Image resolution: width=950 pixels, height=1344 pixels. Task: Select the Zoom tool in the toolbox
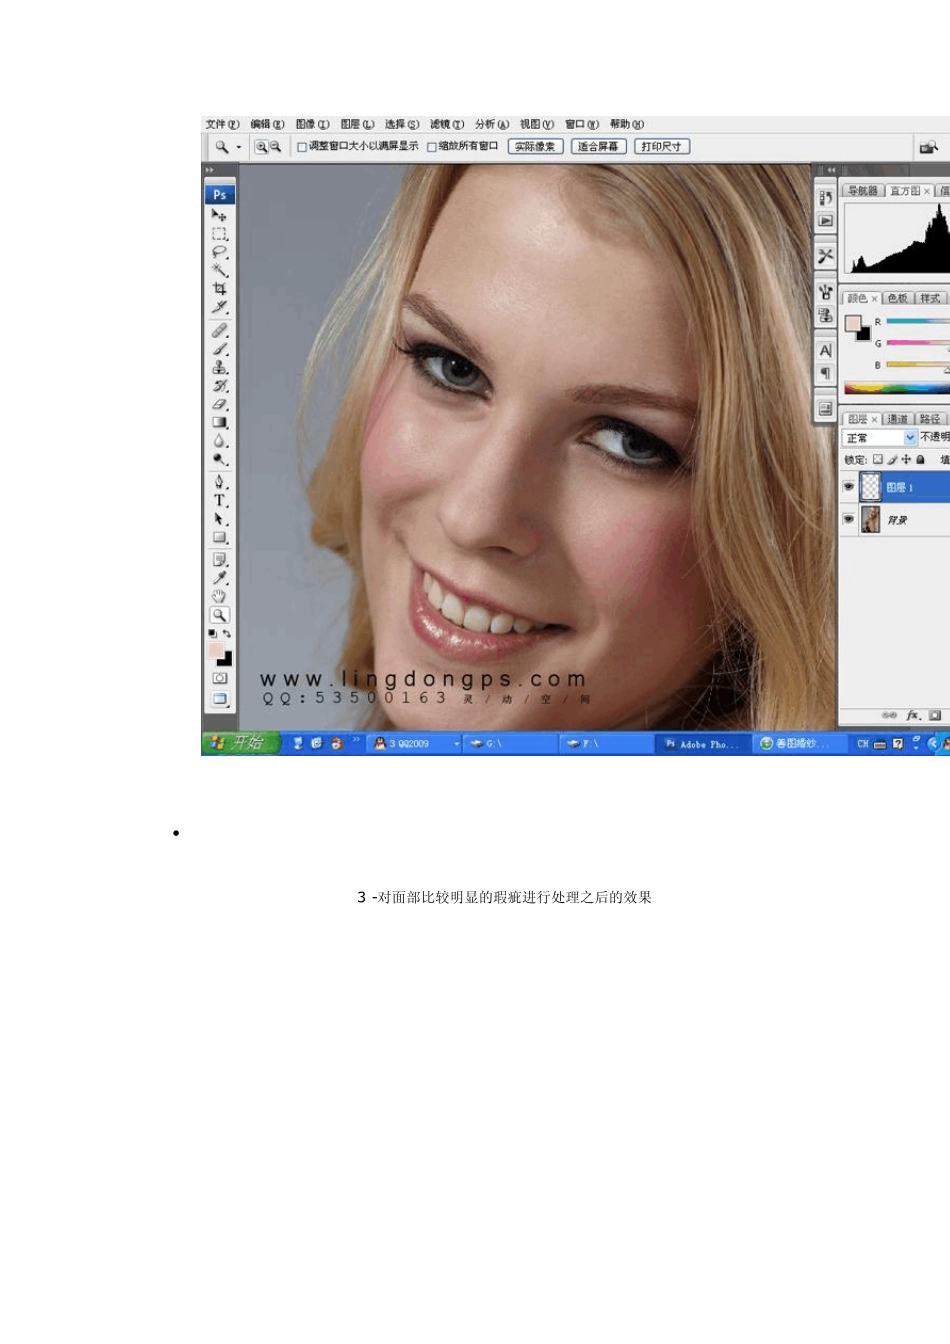point(219,615)
